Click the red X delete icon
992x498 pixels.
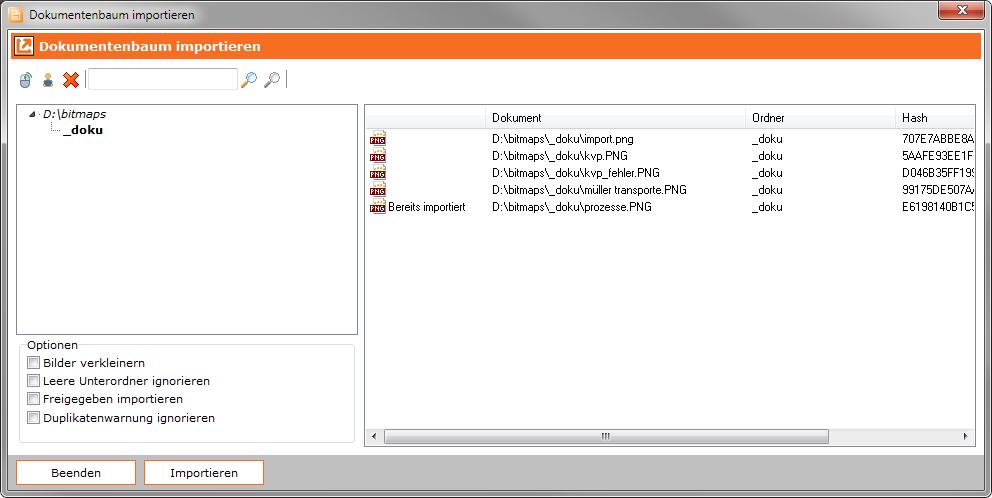[x=71, y=80]
